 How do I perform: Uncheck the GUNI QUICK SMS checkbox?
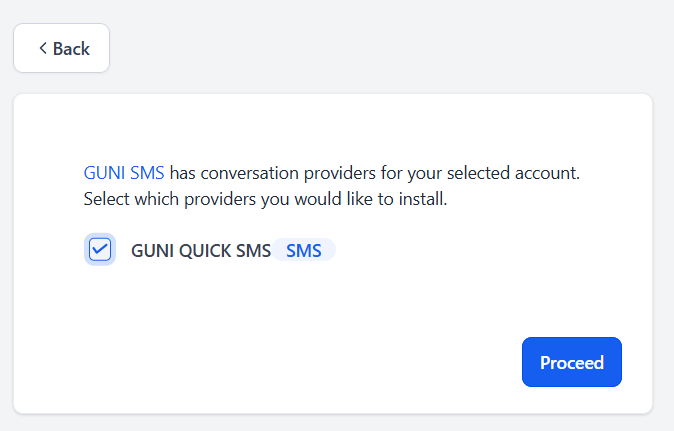[x=100, y=250]
